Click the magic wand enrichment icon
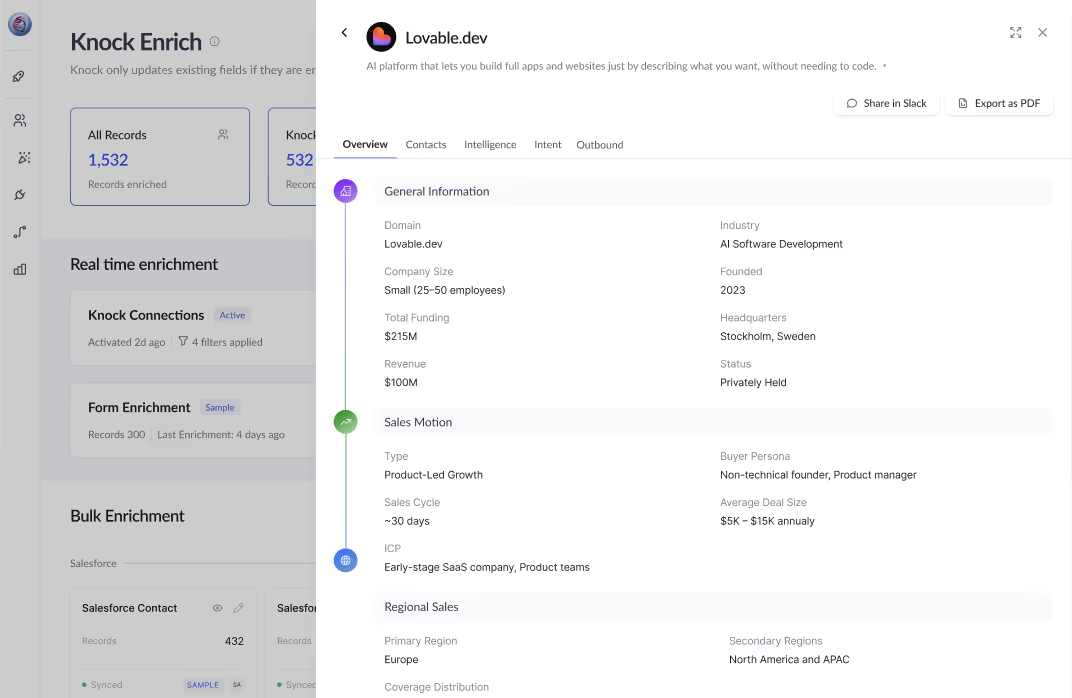This screenshot has height=698, width=1072. (x=19, y=158)
